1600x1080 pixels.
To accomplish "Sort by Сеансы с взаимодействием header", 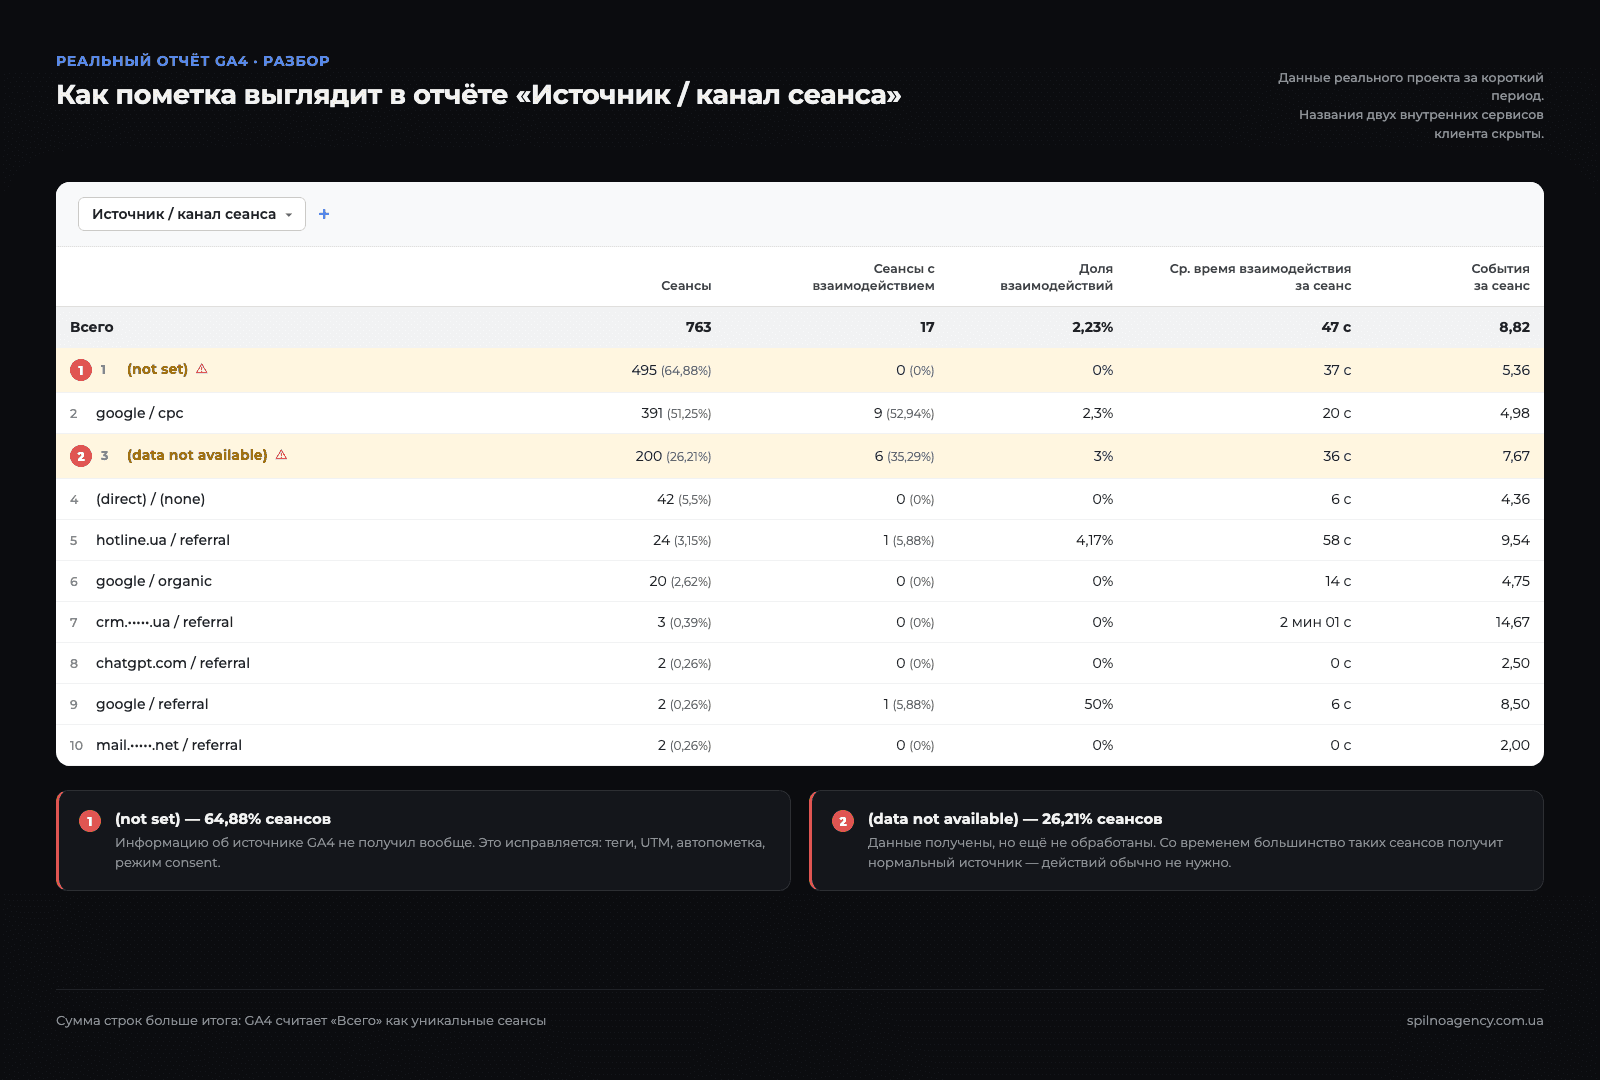I will tap(873, 277).
